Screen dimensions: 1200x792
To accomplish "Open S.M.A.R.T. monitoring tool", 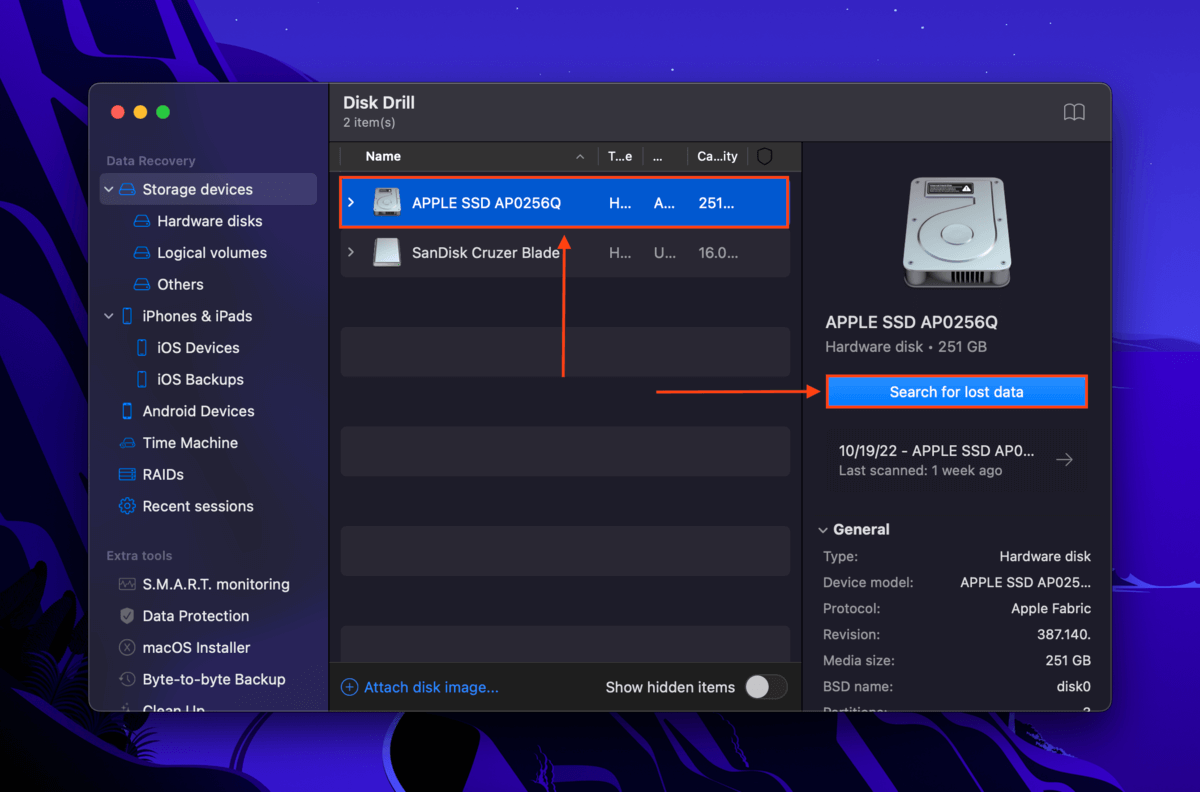I will pyautogui.click(x=216, y=584).
